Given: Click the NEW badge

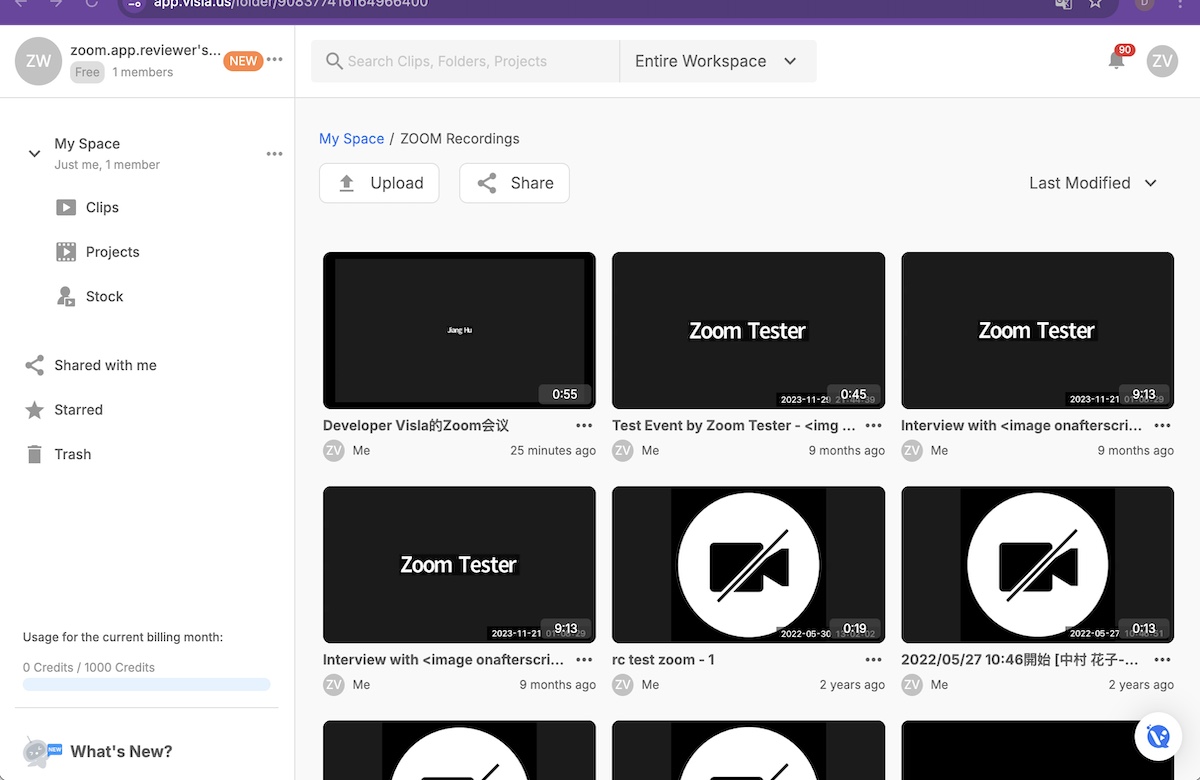Looking at the screenshot, I should pos(243,61).
